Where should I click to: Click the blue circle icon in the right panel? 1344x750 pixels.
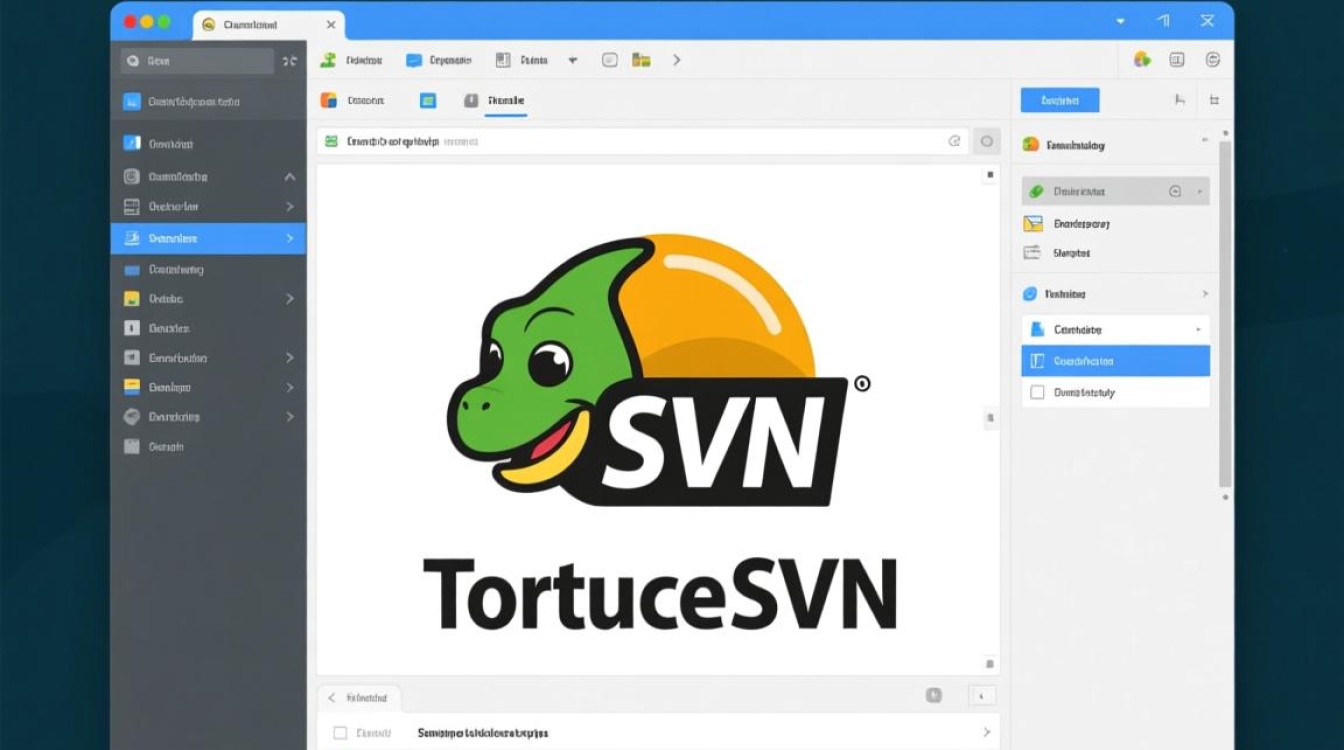pyautogui.click(x=1031, y=294)
